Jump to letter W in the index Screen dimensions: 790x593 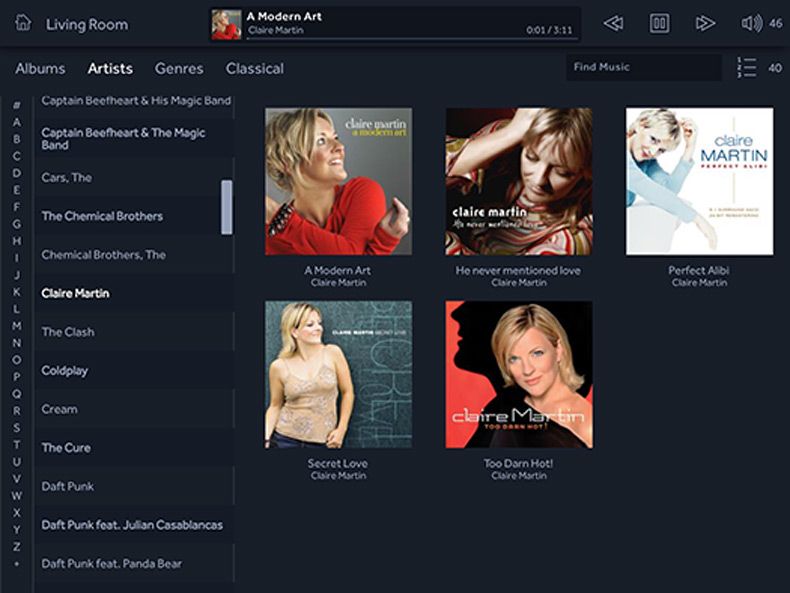(17, 496)
